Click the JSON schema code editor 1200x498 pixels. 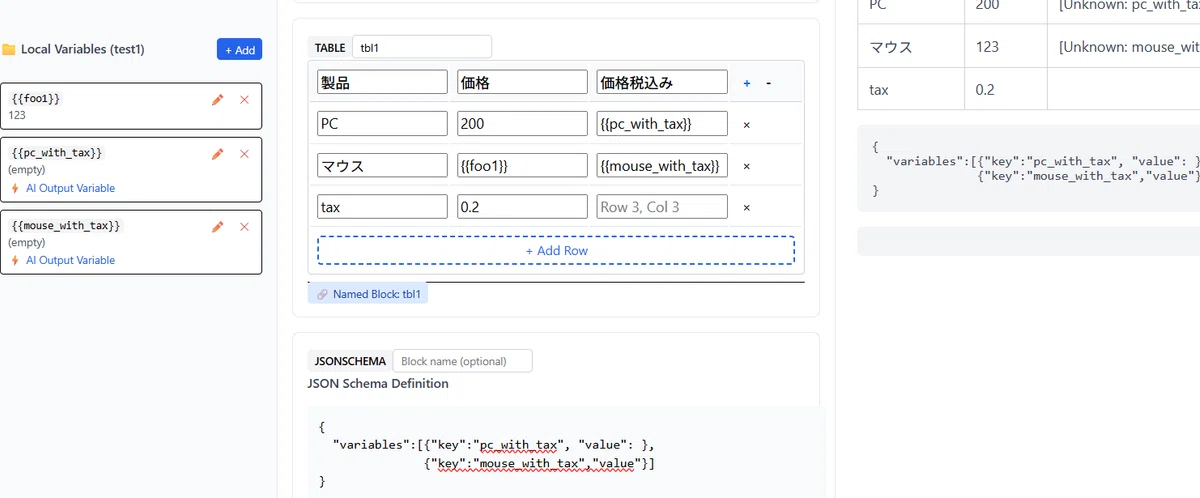click(x=565, y=452)
